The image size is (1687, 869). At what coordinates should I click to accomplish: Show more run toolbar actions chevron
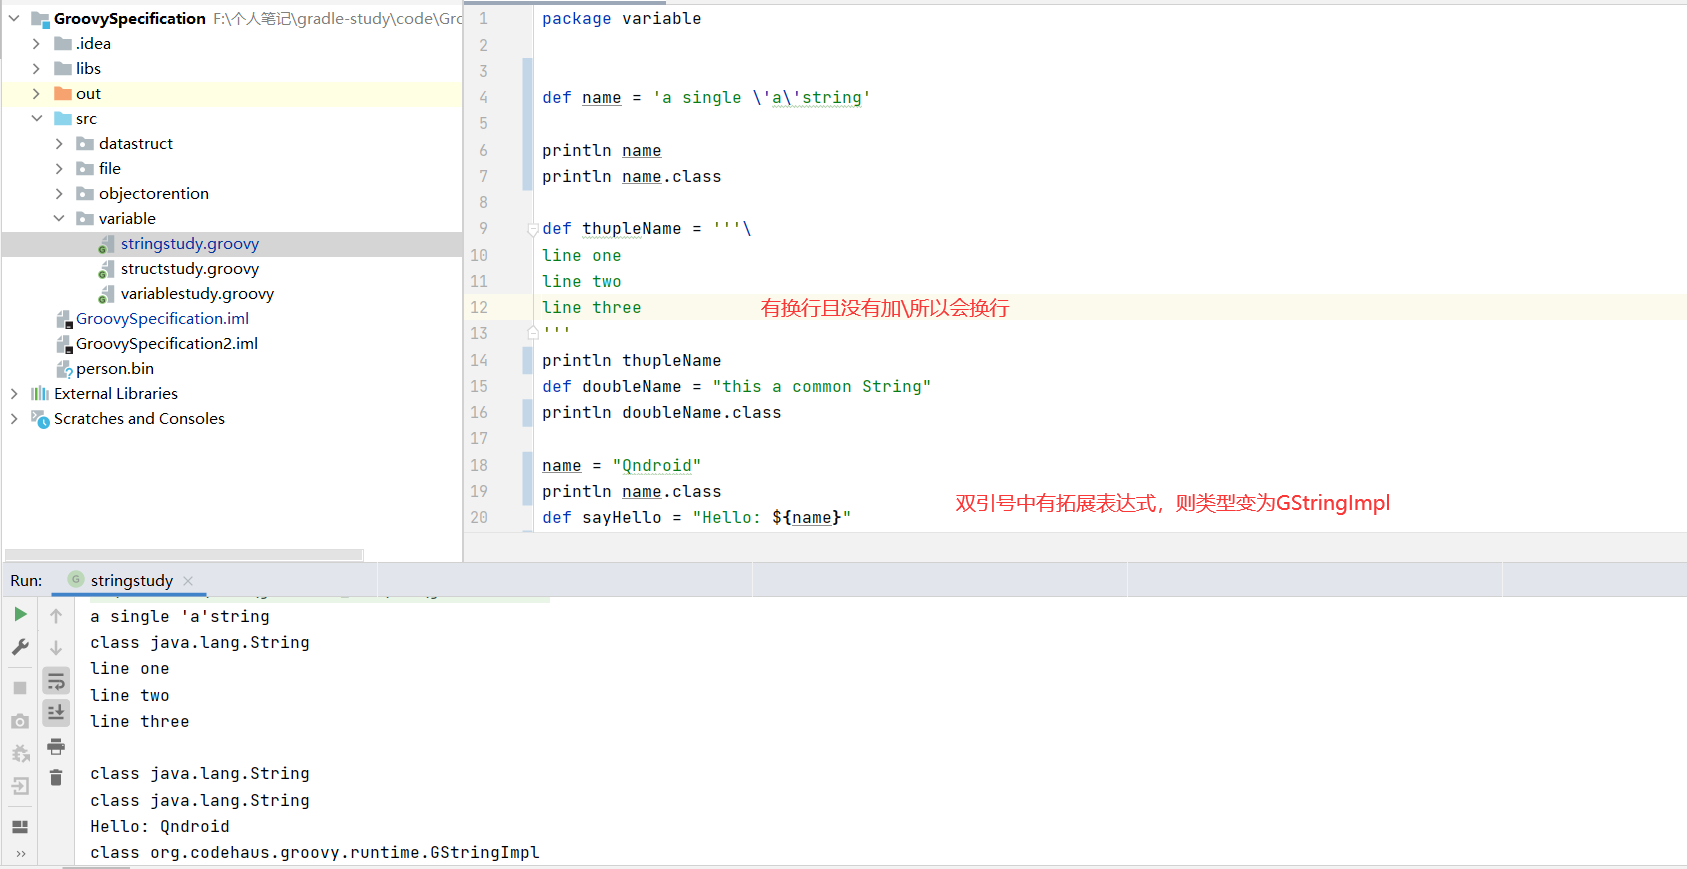pyautogui.click(x=20, y=854)
